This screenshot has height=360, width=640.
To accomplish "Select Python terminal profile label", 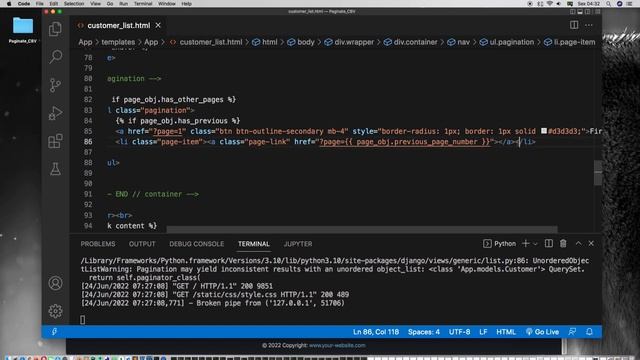I will 505,244.
